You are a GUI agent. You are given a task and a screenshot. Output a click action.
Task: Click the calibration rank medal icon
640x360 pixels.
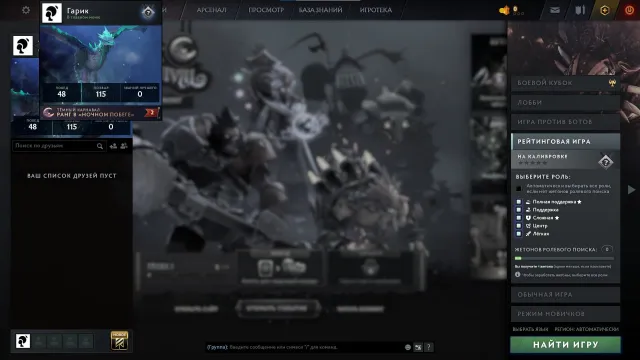(x=606, y=162)
